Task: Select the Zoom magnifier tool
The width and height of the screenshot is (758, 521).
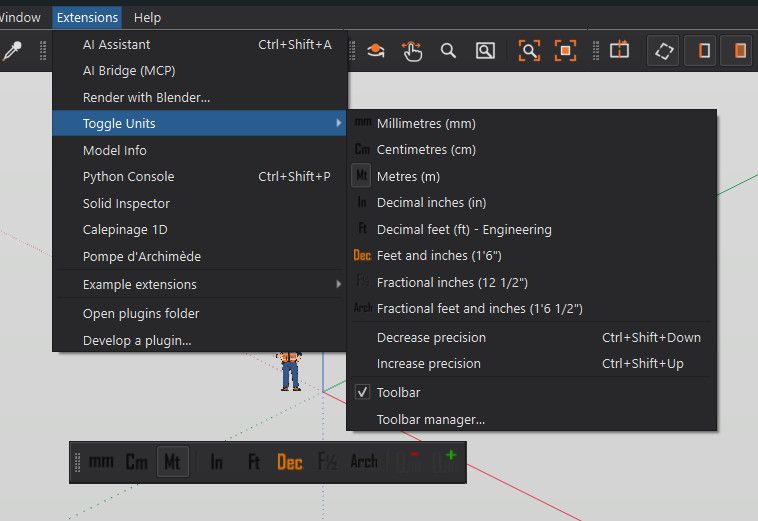Action: [448, 50]
